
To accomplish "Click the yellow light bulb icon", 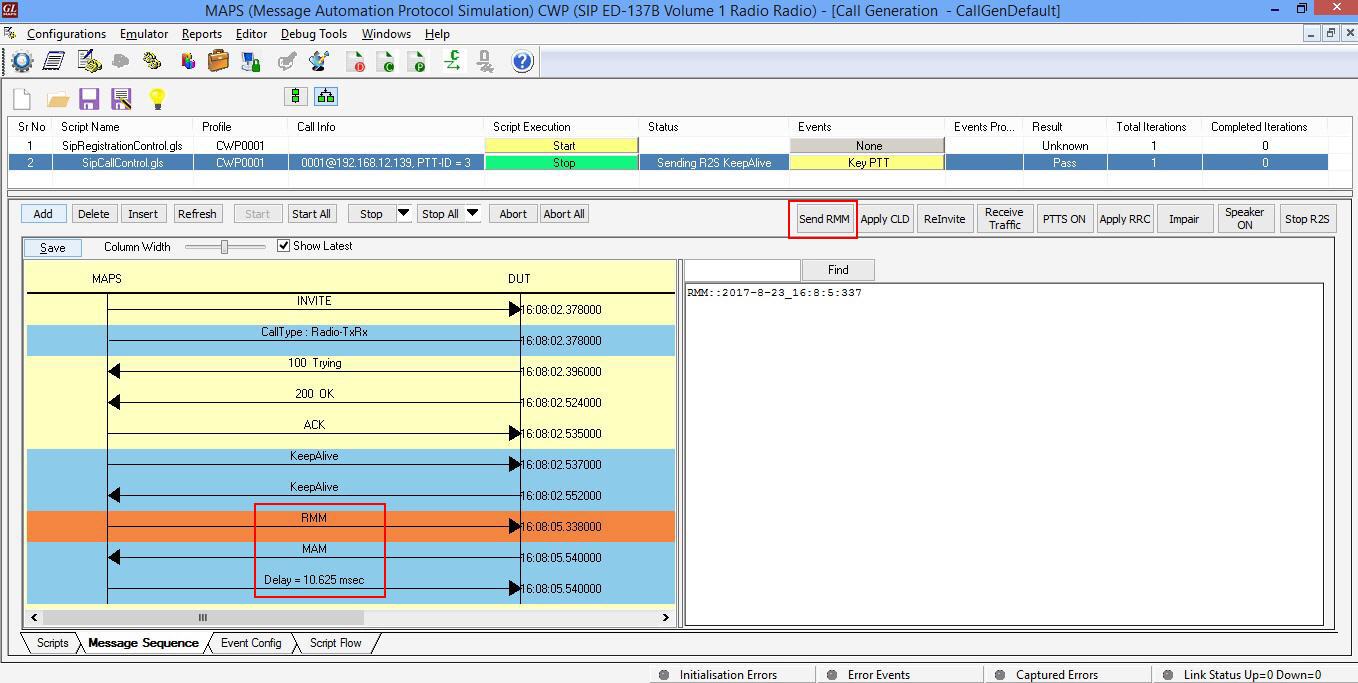I will point(156,98).
